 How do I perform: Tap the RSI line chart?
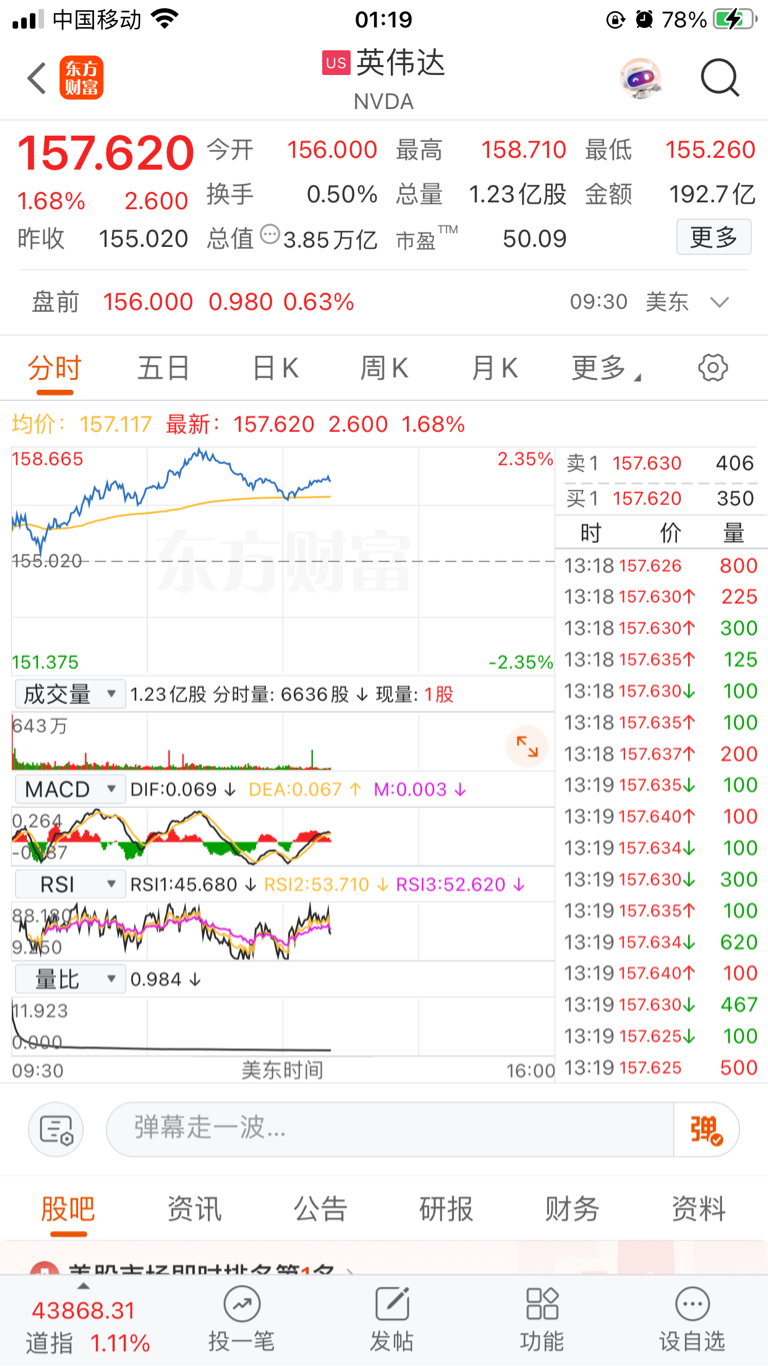coord(283,931)
